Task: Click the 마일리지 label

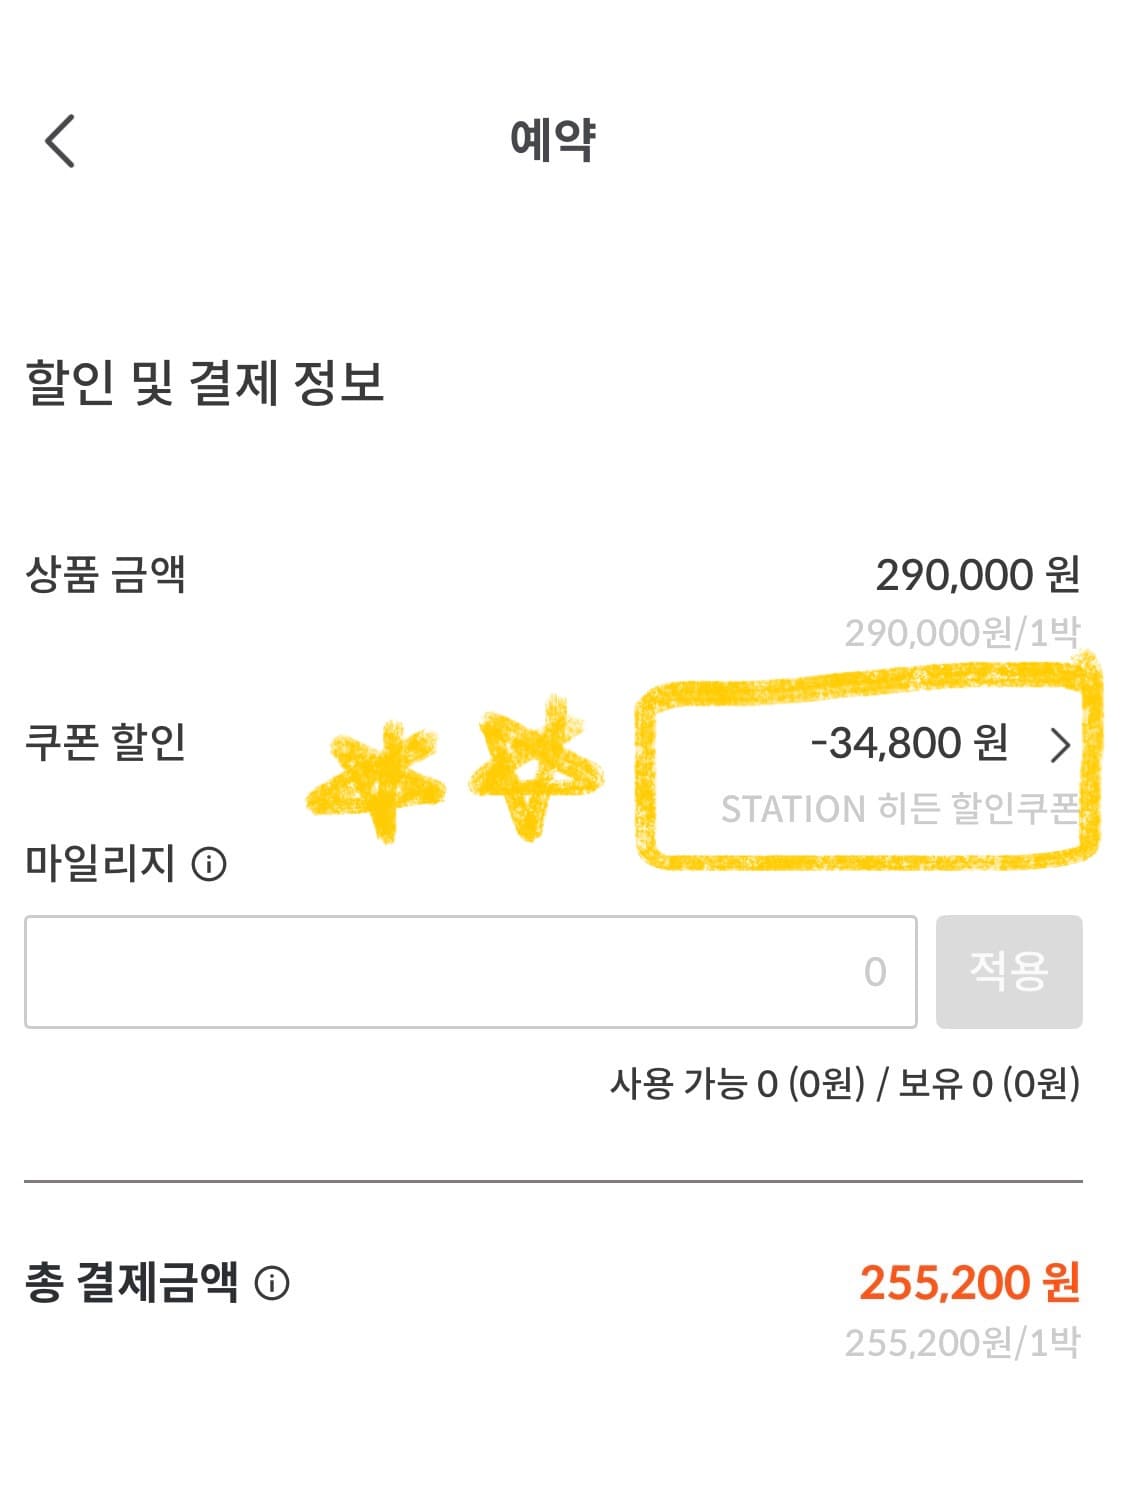Action: [x=100, y=863]
